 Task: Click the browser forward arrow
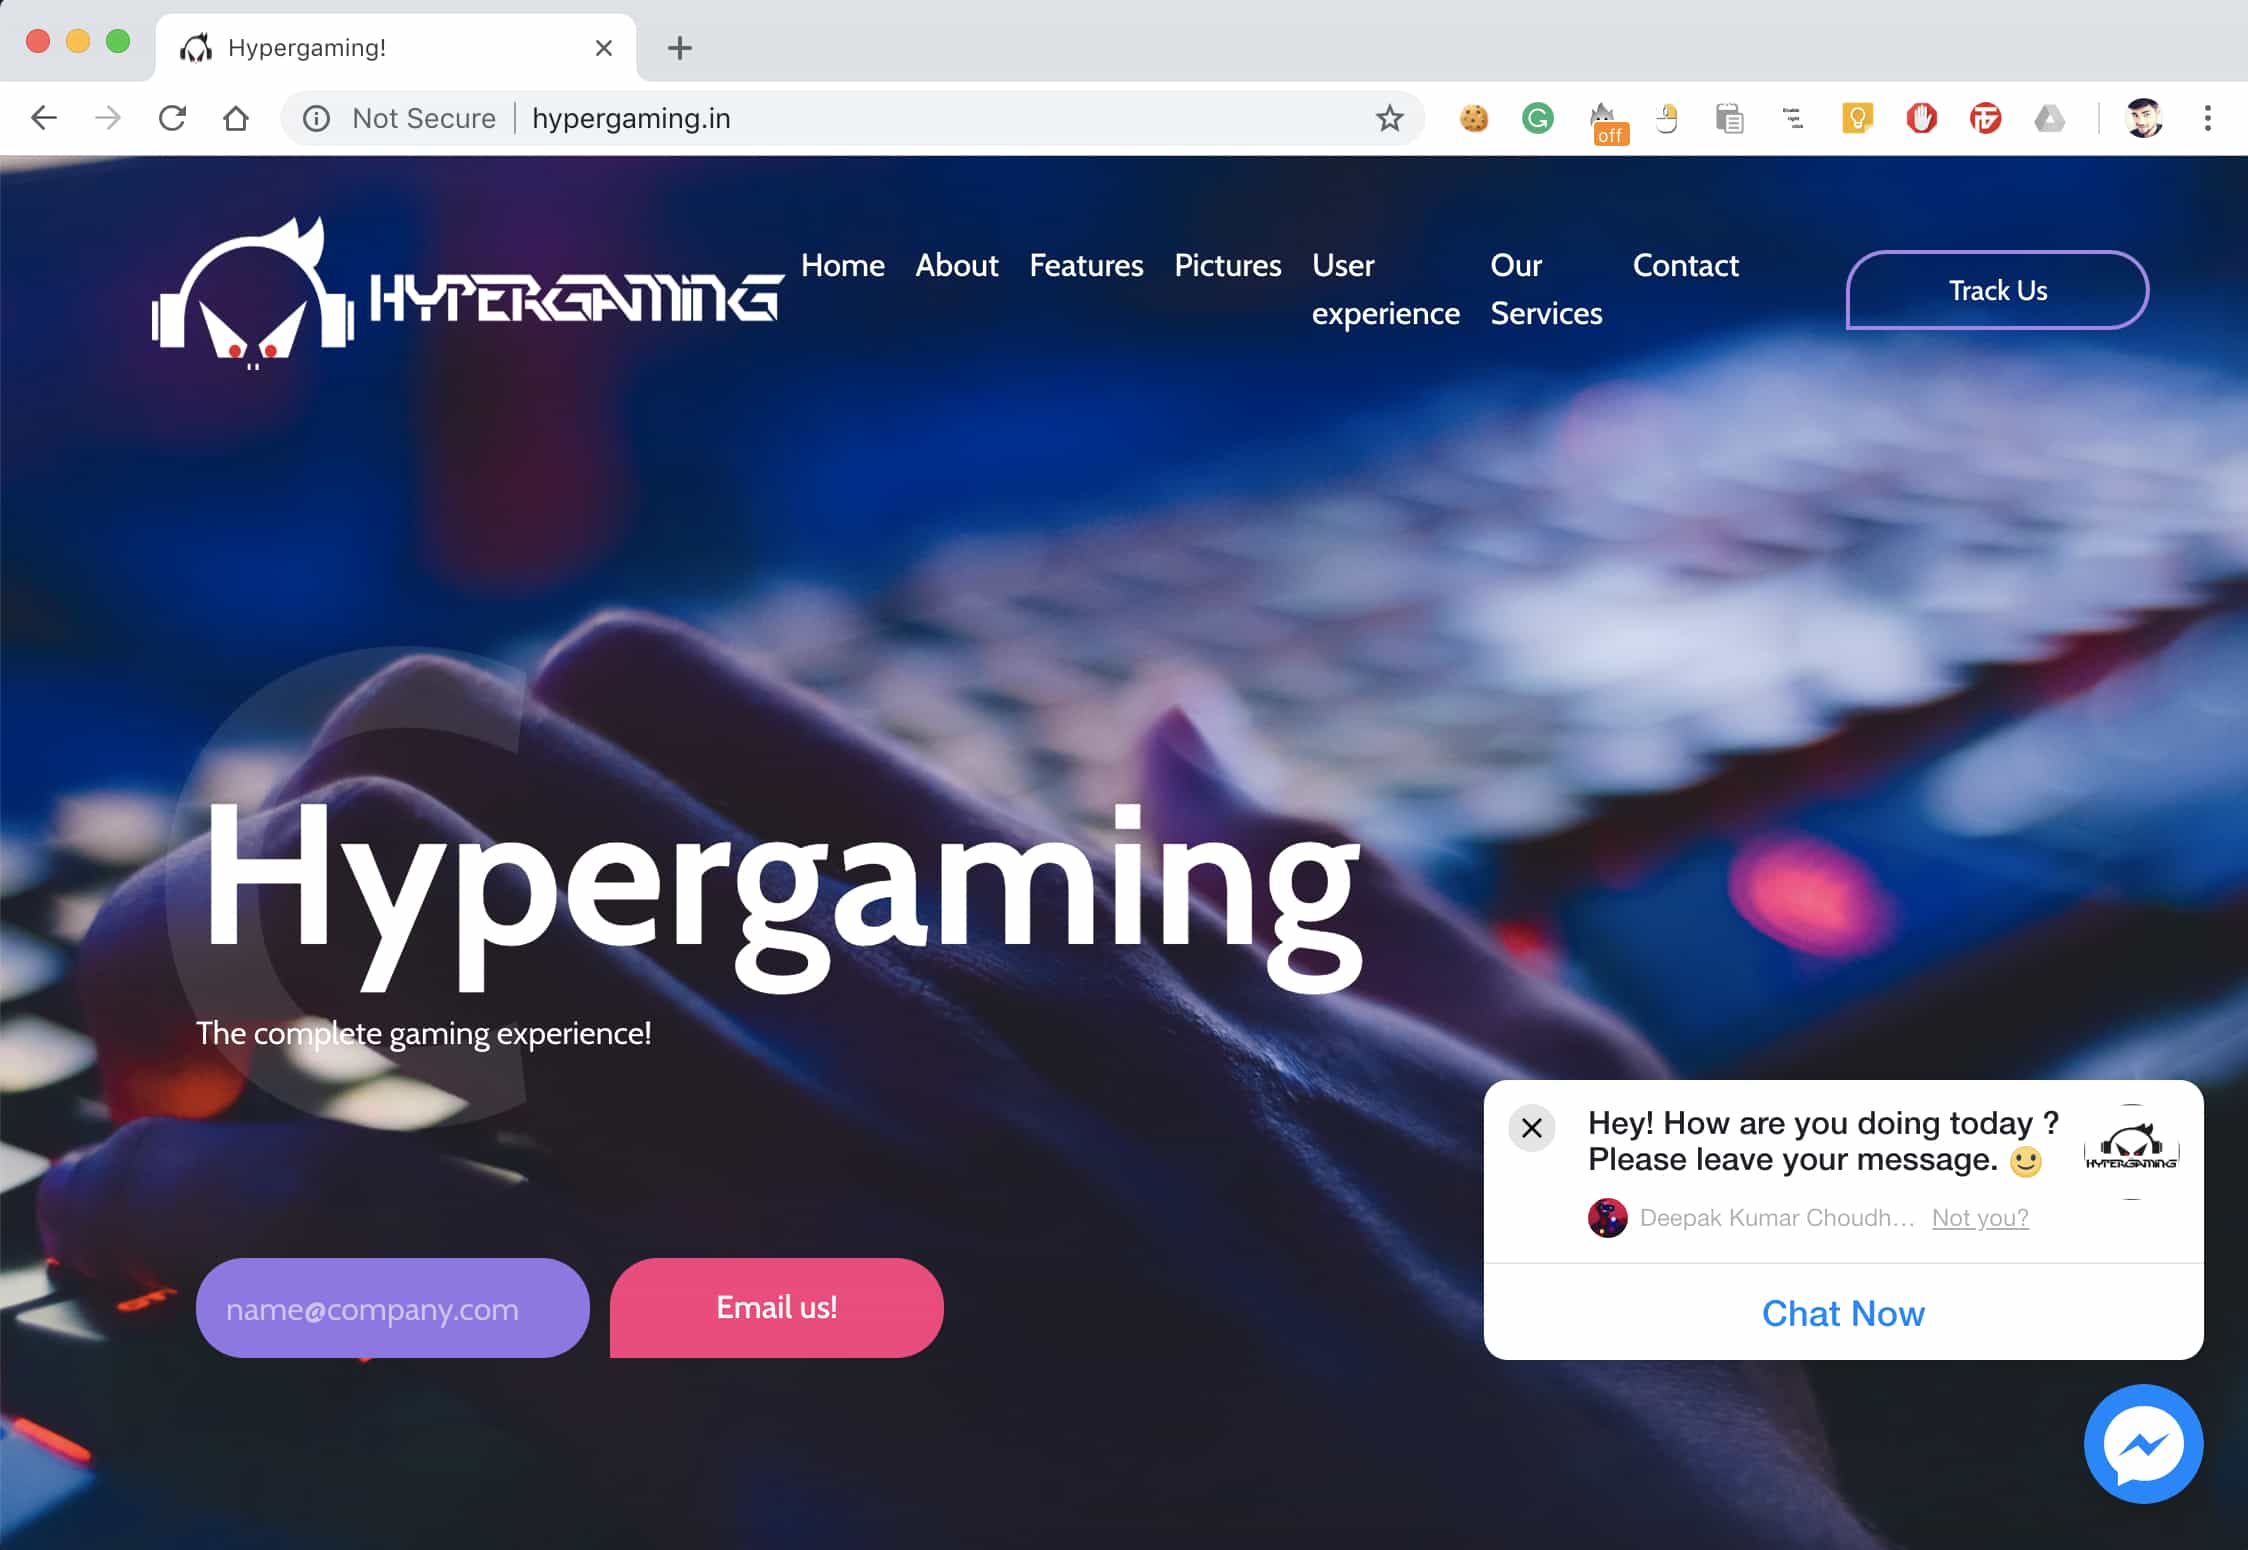(x=108, y=118)
